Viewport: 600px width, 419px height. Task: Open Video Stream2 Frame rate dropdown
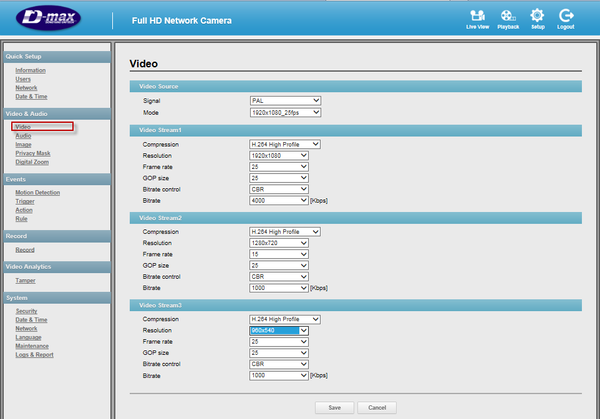pos(279,254)
